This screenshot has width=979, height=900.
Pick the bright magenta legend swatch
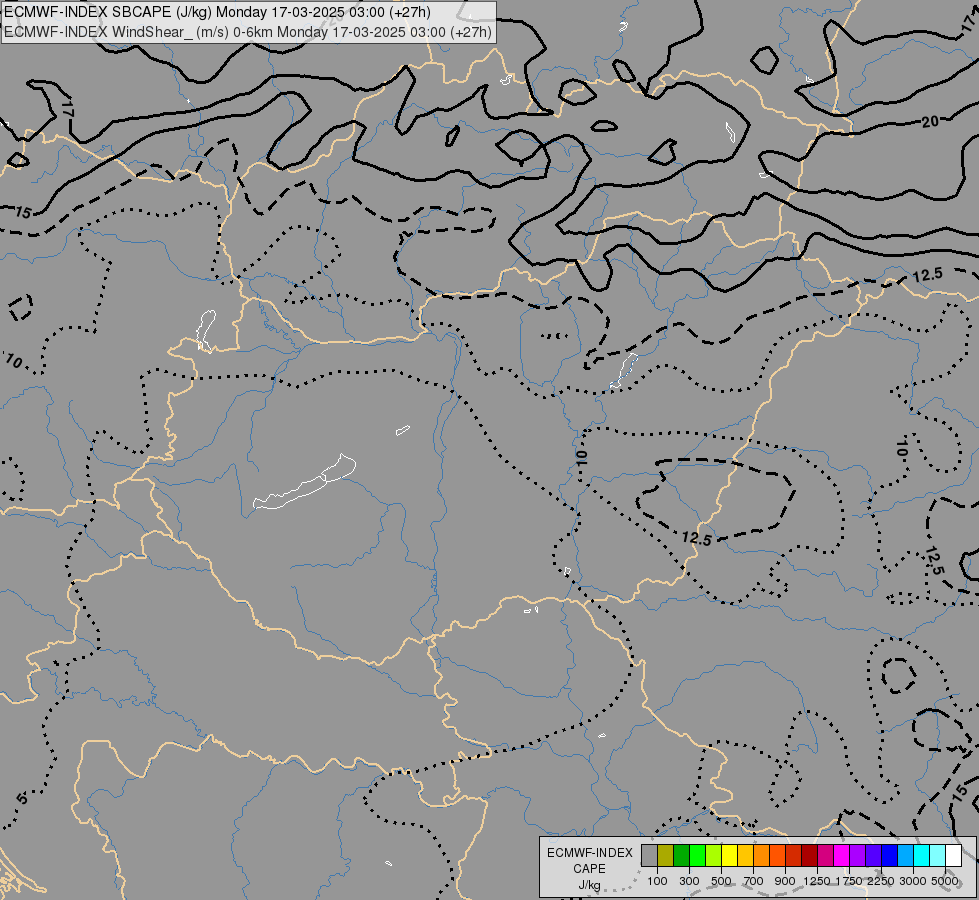[x=842, y=856]
